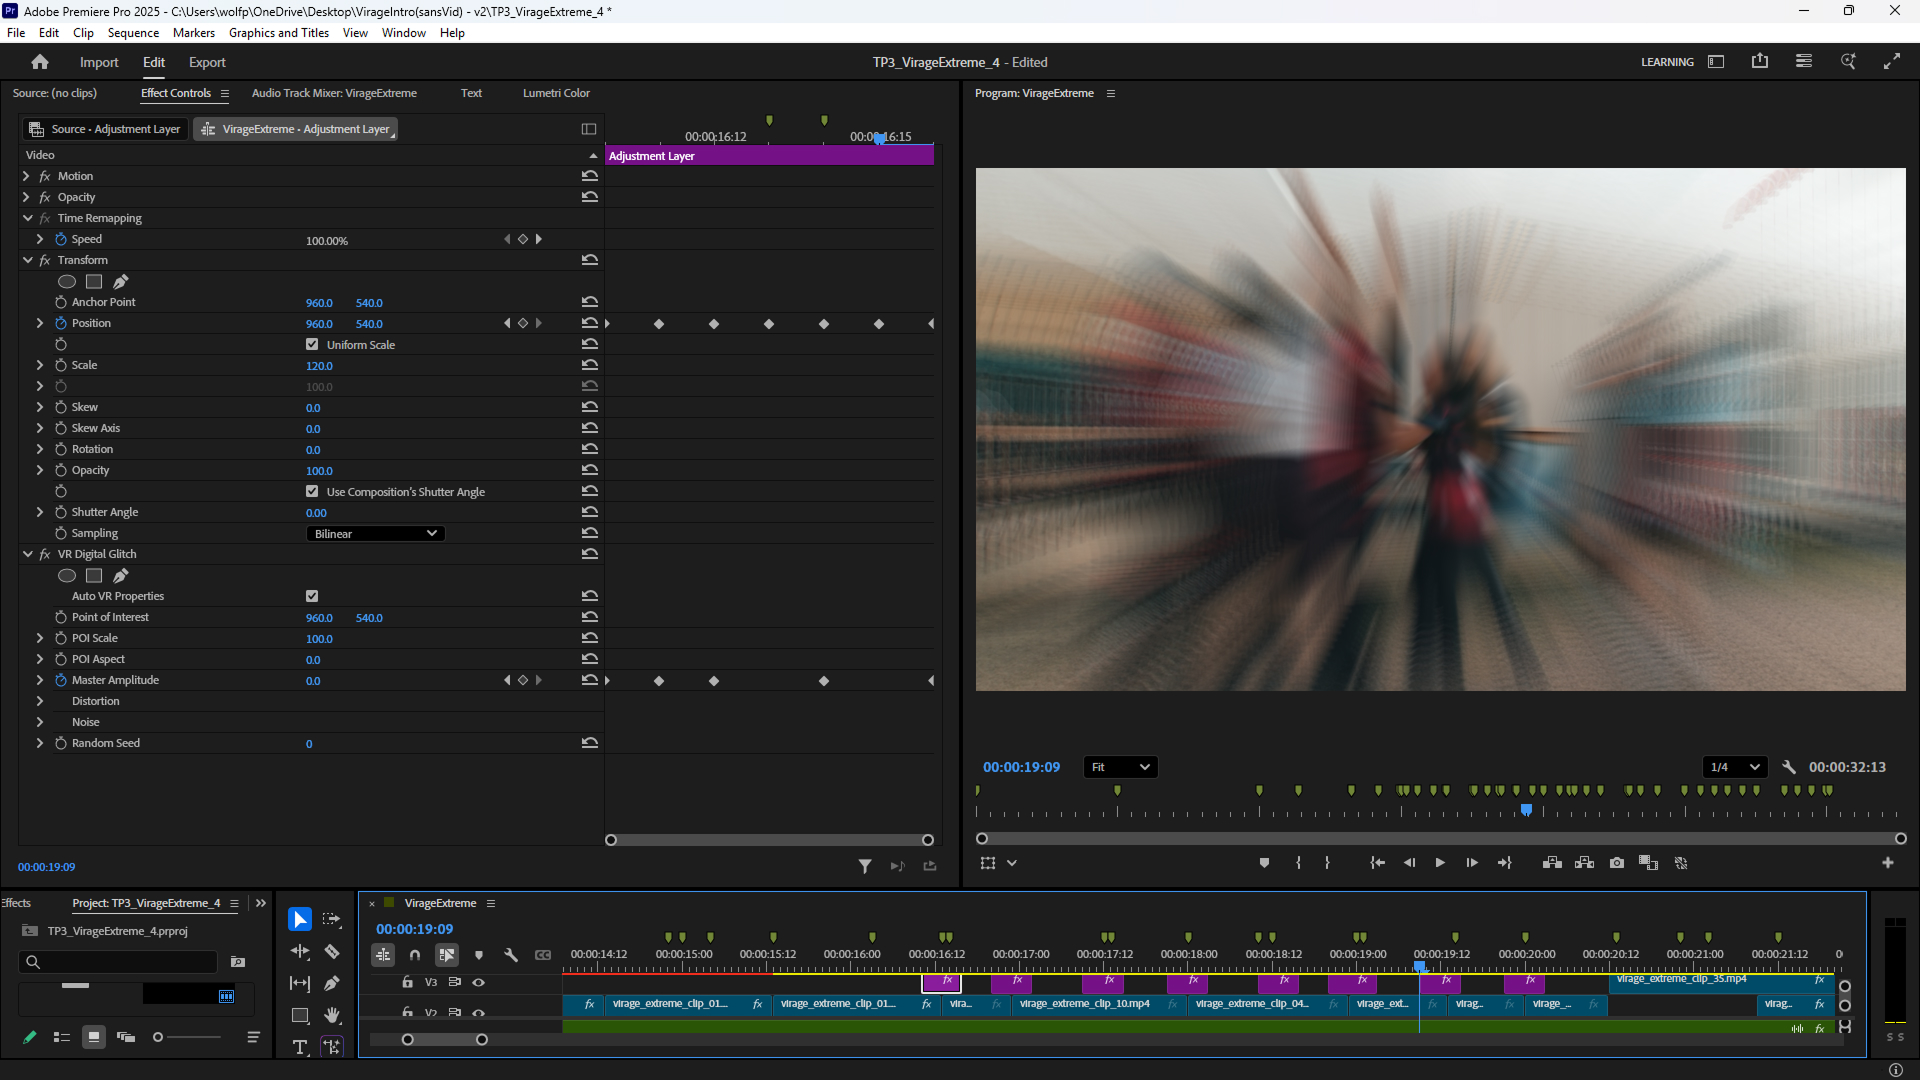Toggle Use Composition's Shutter Angle checkbox

312,491
